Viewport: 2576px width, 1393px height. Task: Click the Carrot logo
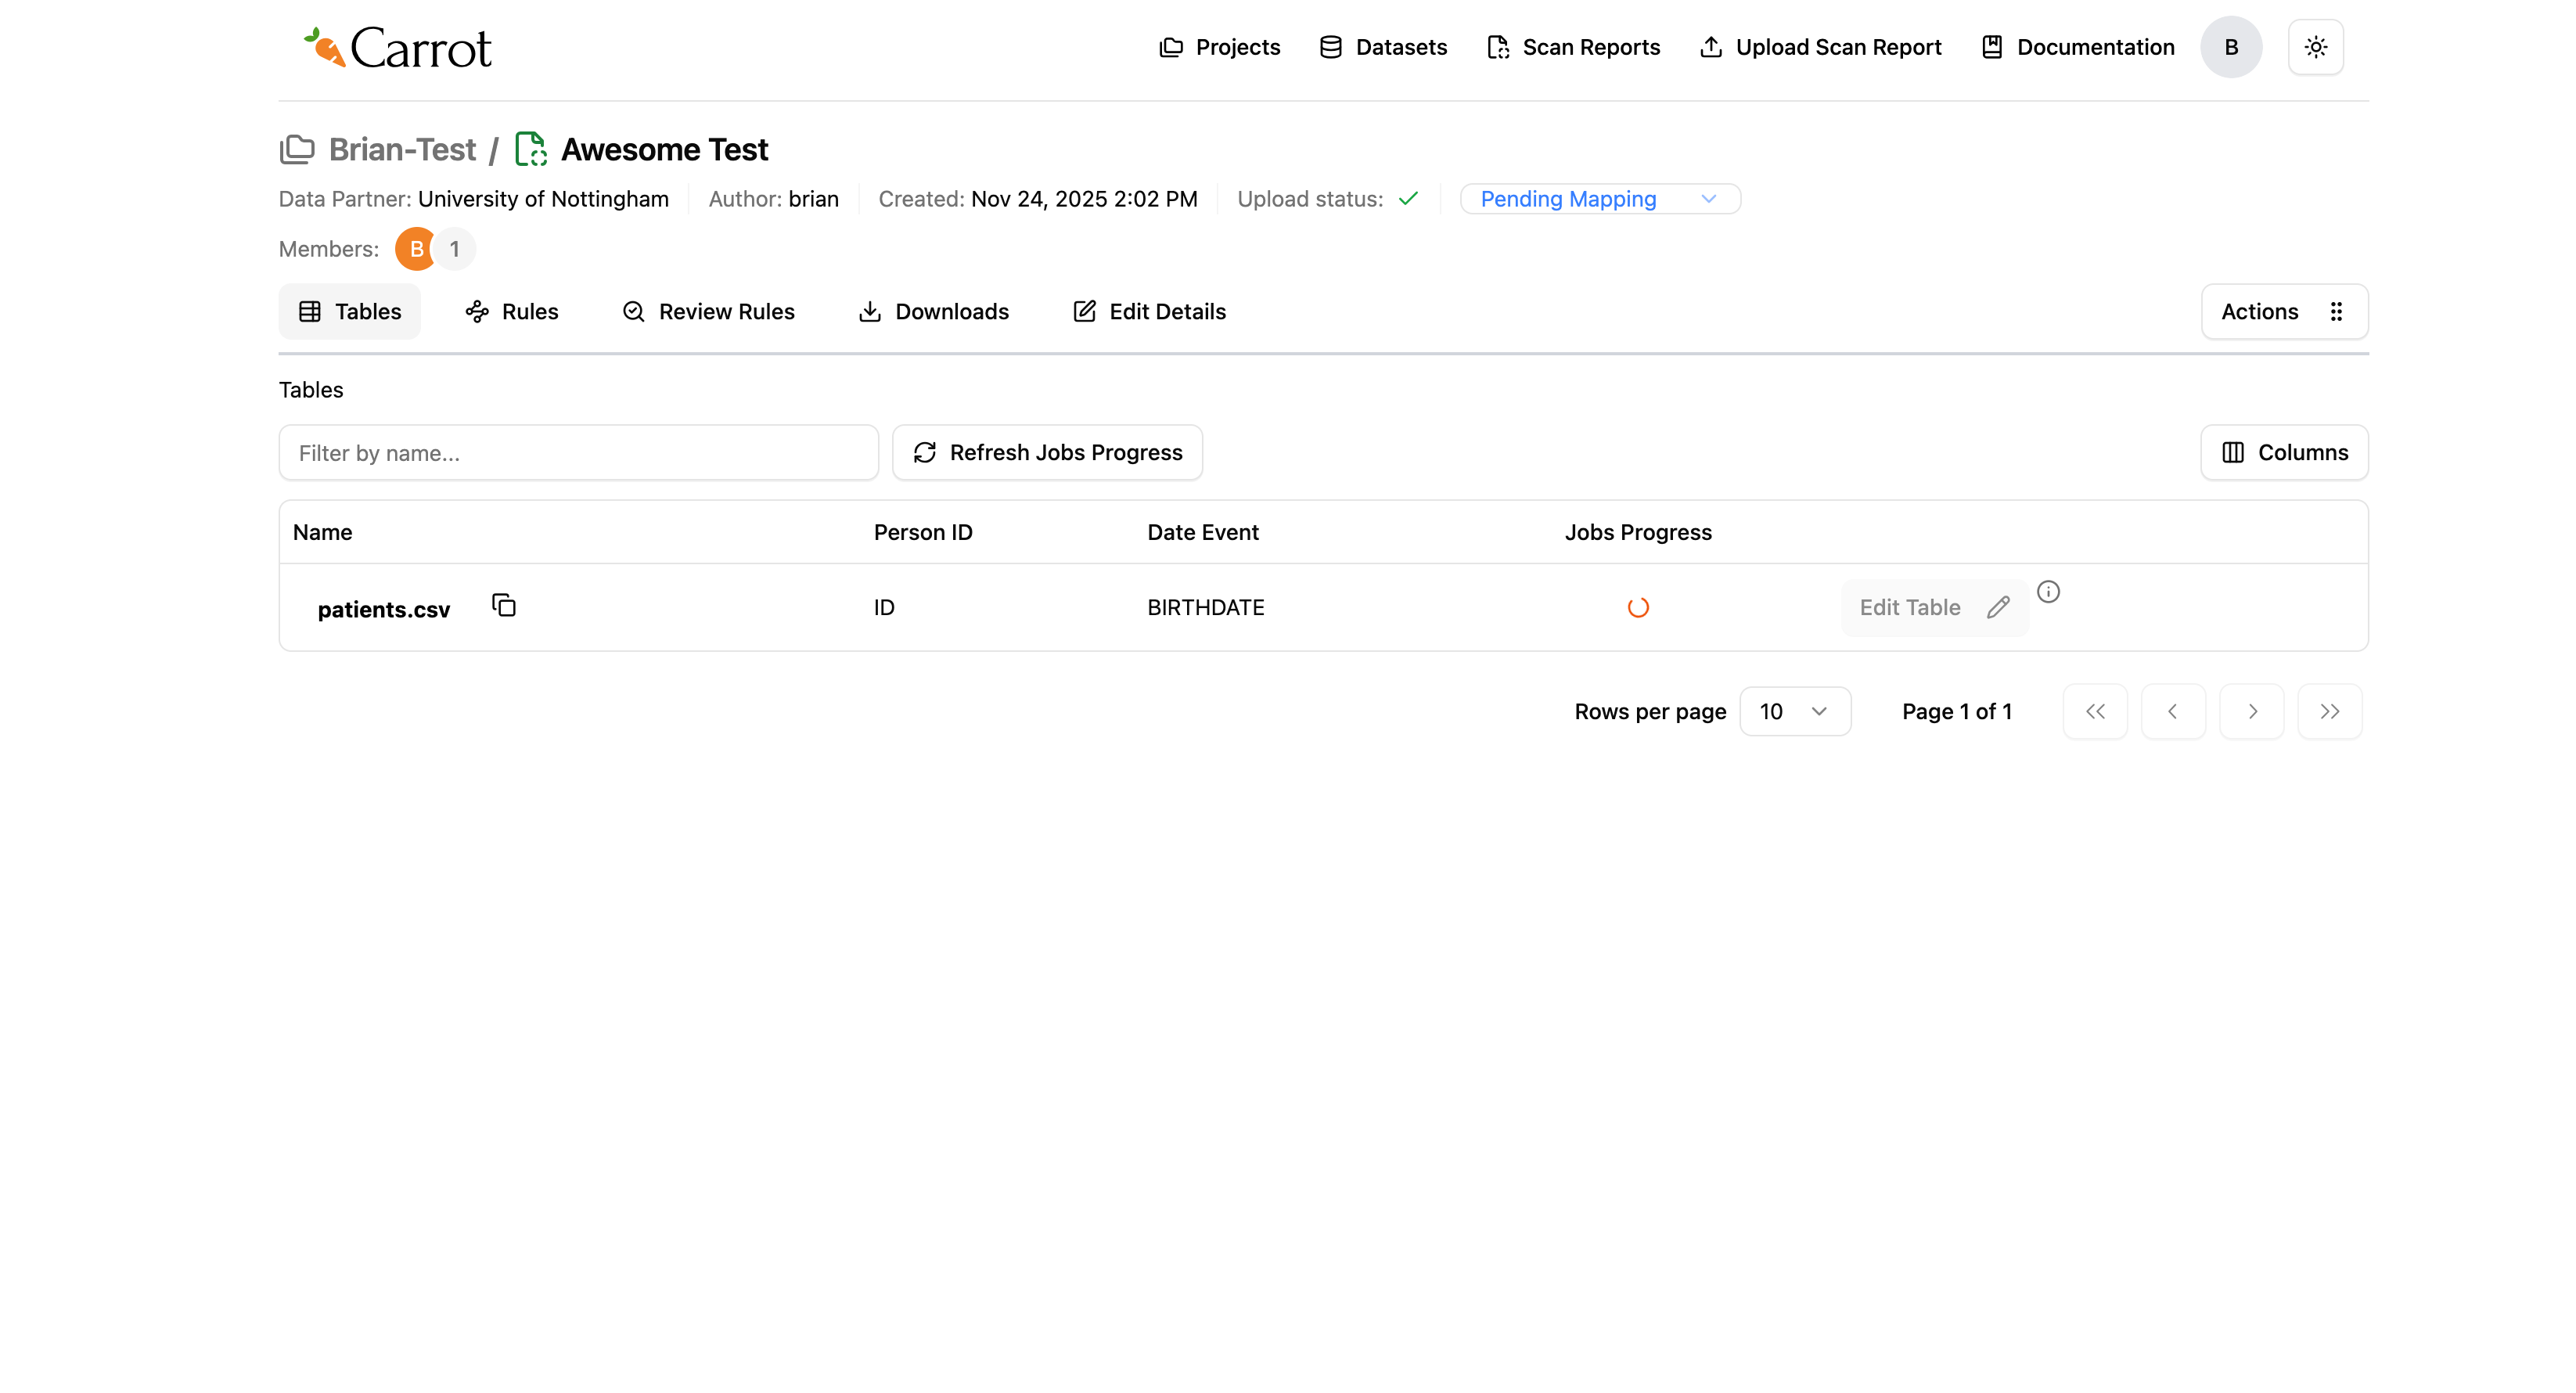pos(398,47)
